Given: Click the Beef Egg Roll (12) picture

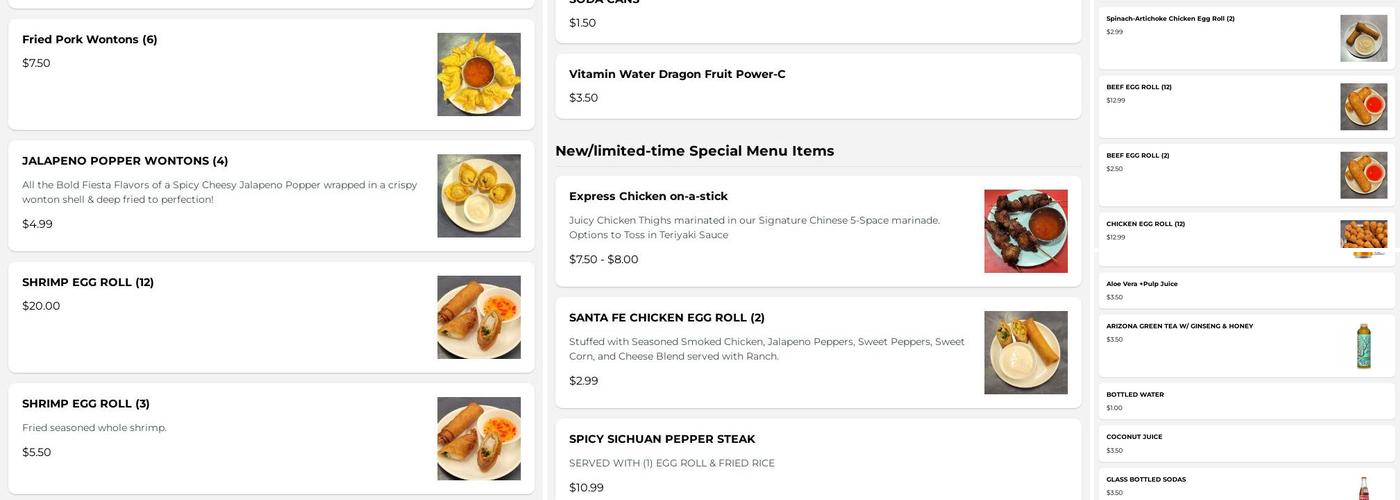Looking at the screenshot, I should click(x=1363, y=106).
